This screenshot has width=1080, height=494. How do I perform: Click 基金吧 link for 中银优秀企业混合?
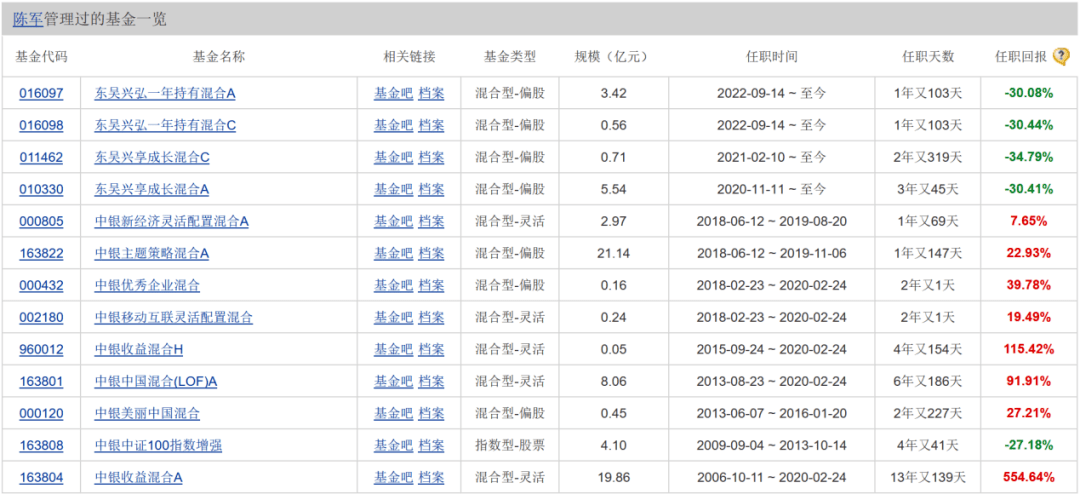(x=393, y=285)
